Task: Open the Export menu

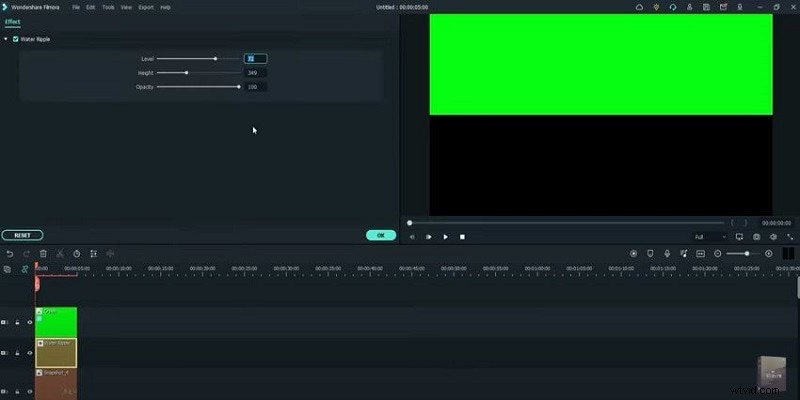Action: (146, 7)
